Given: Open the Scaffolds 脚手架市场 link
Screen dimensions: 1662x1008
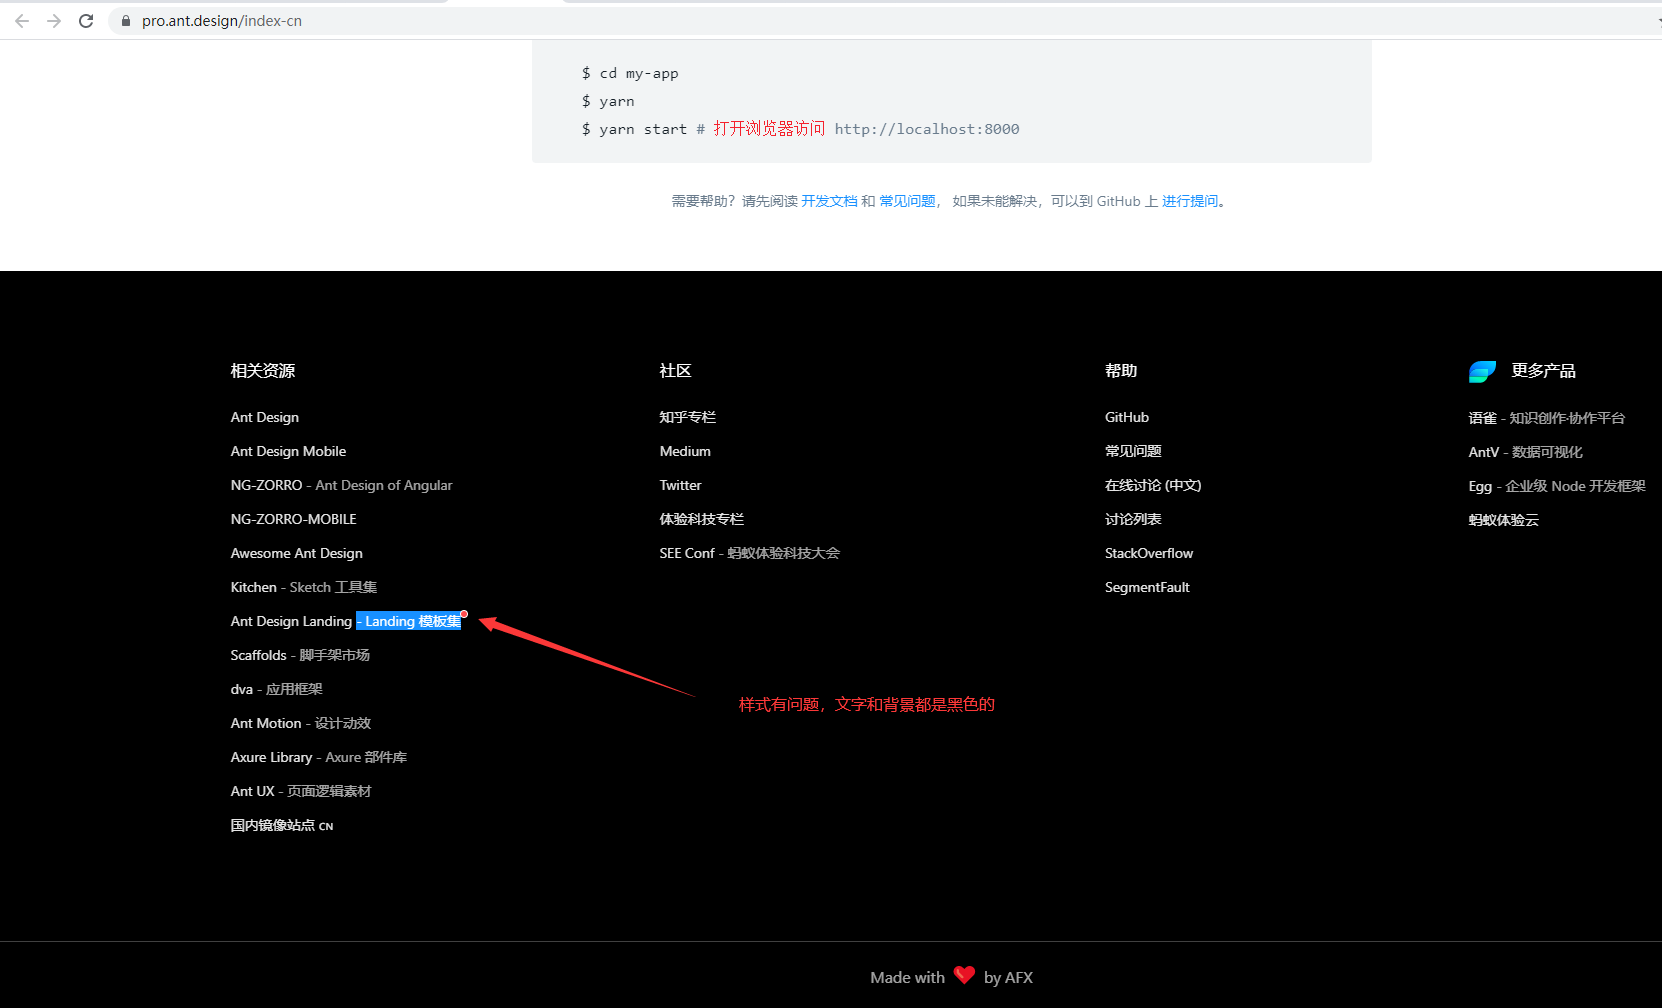Looking at the screenshot, I should pyautogui.click(x=299, y=655).
